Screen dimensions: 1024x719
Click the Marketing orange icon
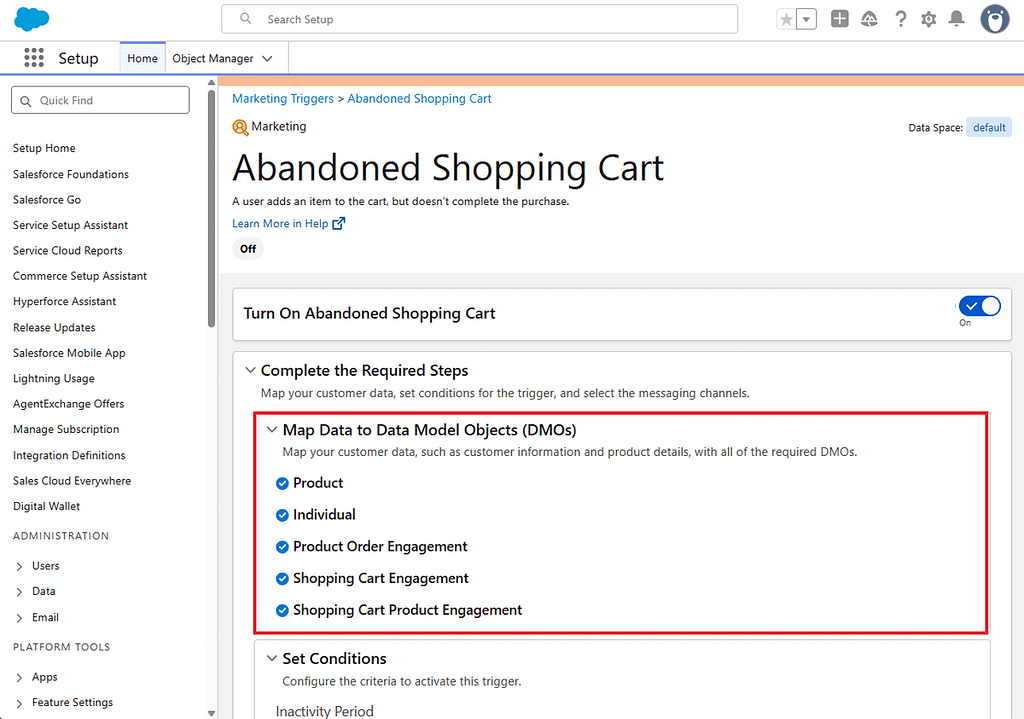click(240, 127)
